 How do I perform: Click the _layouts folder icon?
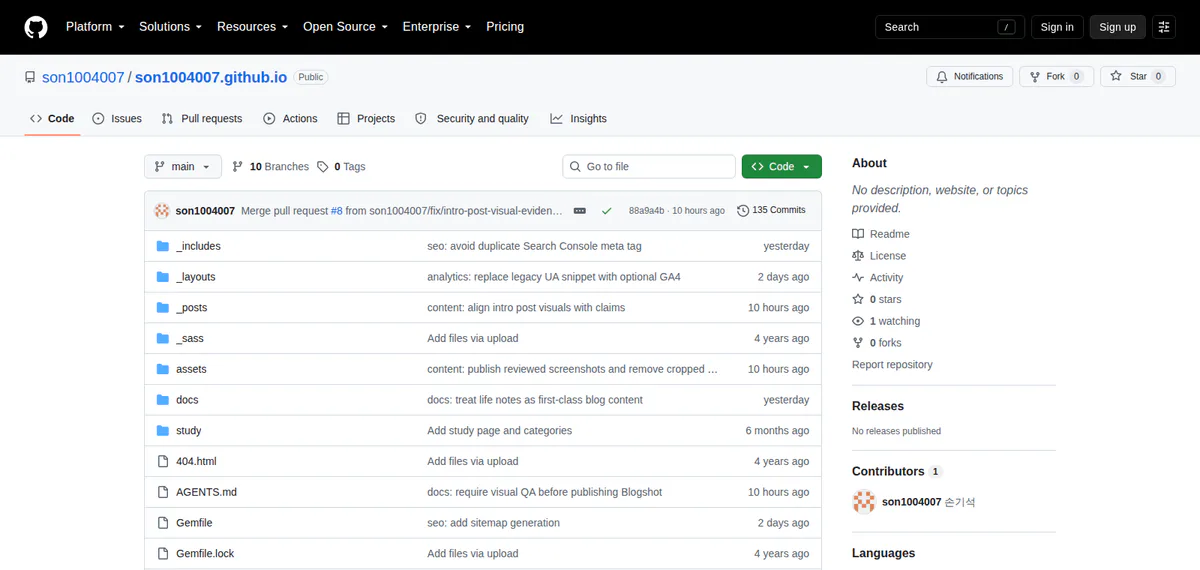[x=163, y=277]
